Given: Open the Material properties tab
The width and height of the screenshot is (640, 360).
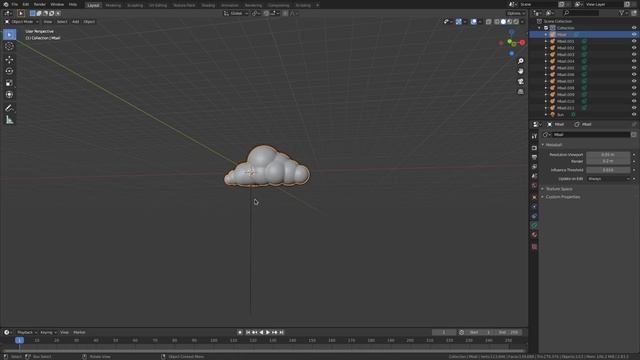Looking at the screenshot, I should coord(534,235).
